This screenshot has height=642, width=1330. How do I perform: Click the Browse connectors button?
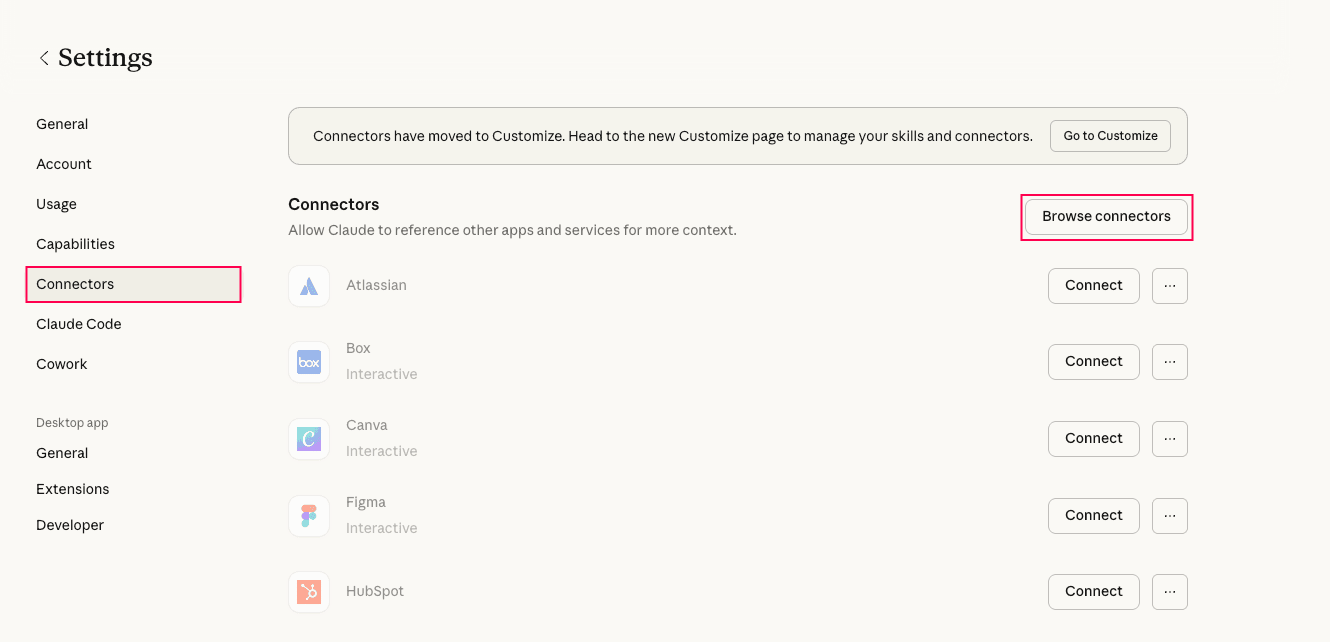coord(1106,216)
